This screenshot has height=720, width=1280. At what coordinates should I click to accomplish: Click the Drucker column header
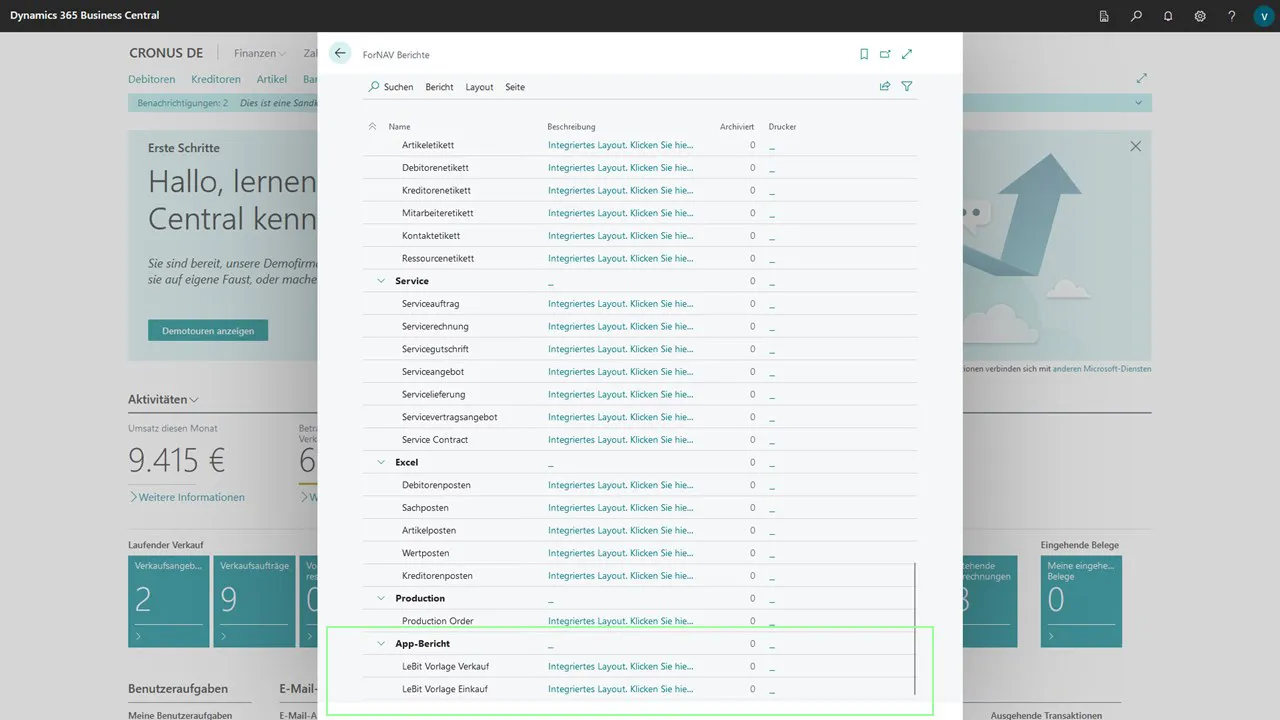tap(782, 127)
